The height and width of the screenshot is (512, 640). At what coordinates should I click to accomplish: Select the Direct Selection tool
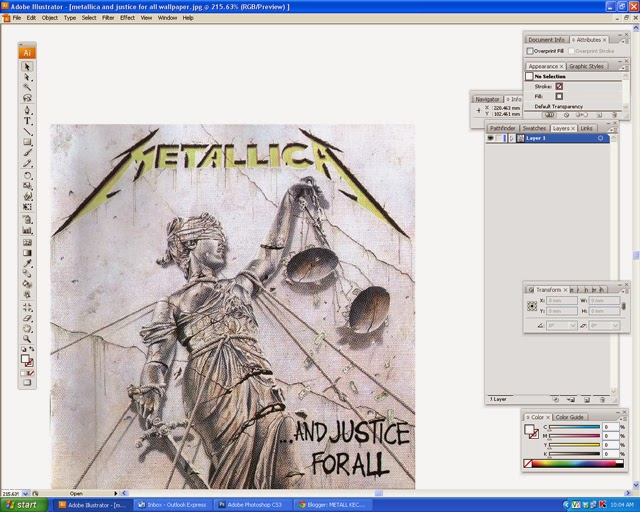[27, 77]
